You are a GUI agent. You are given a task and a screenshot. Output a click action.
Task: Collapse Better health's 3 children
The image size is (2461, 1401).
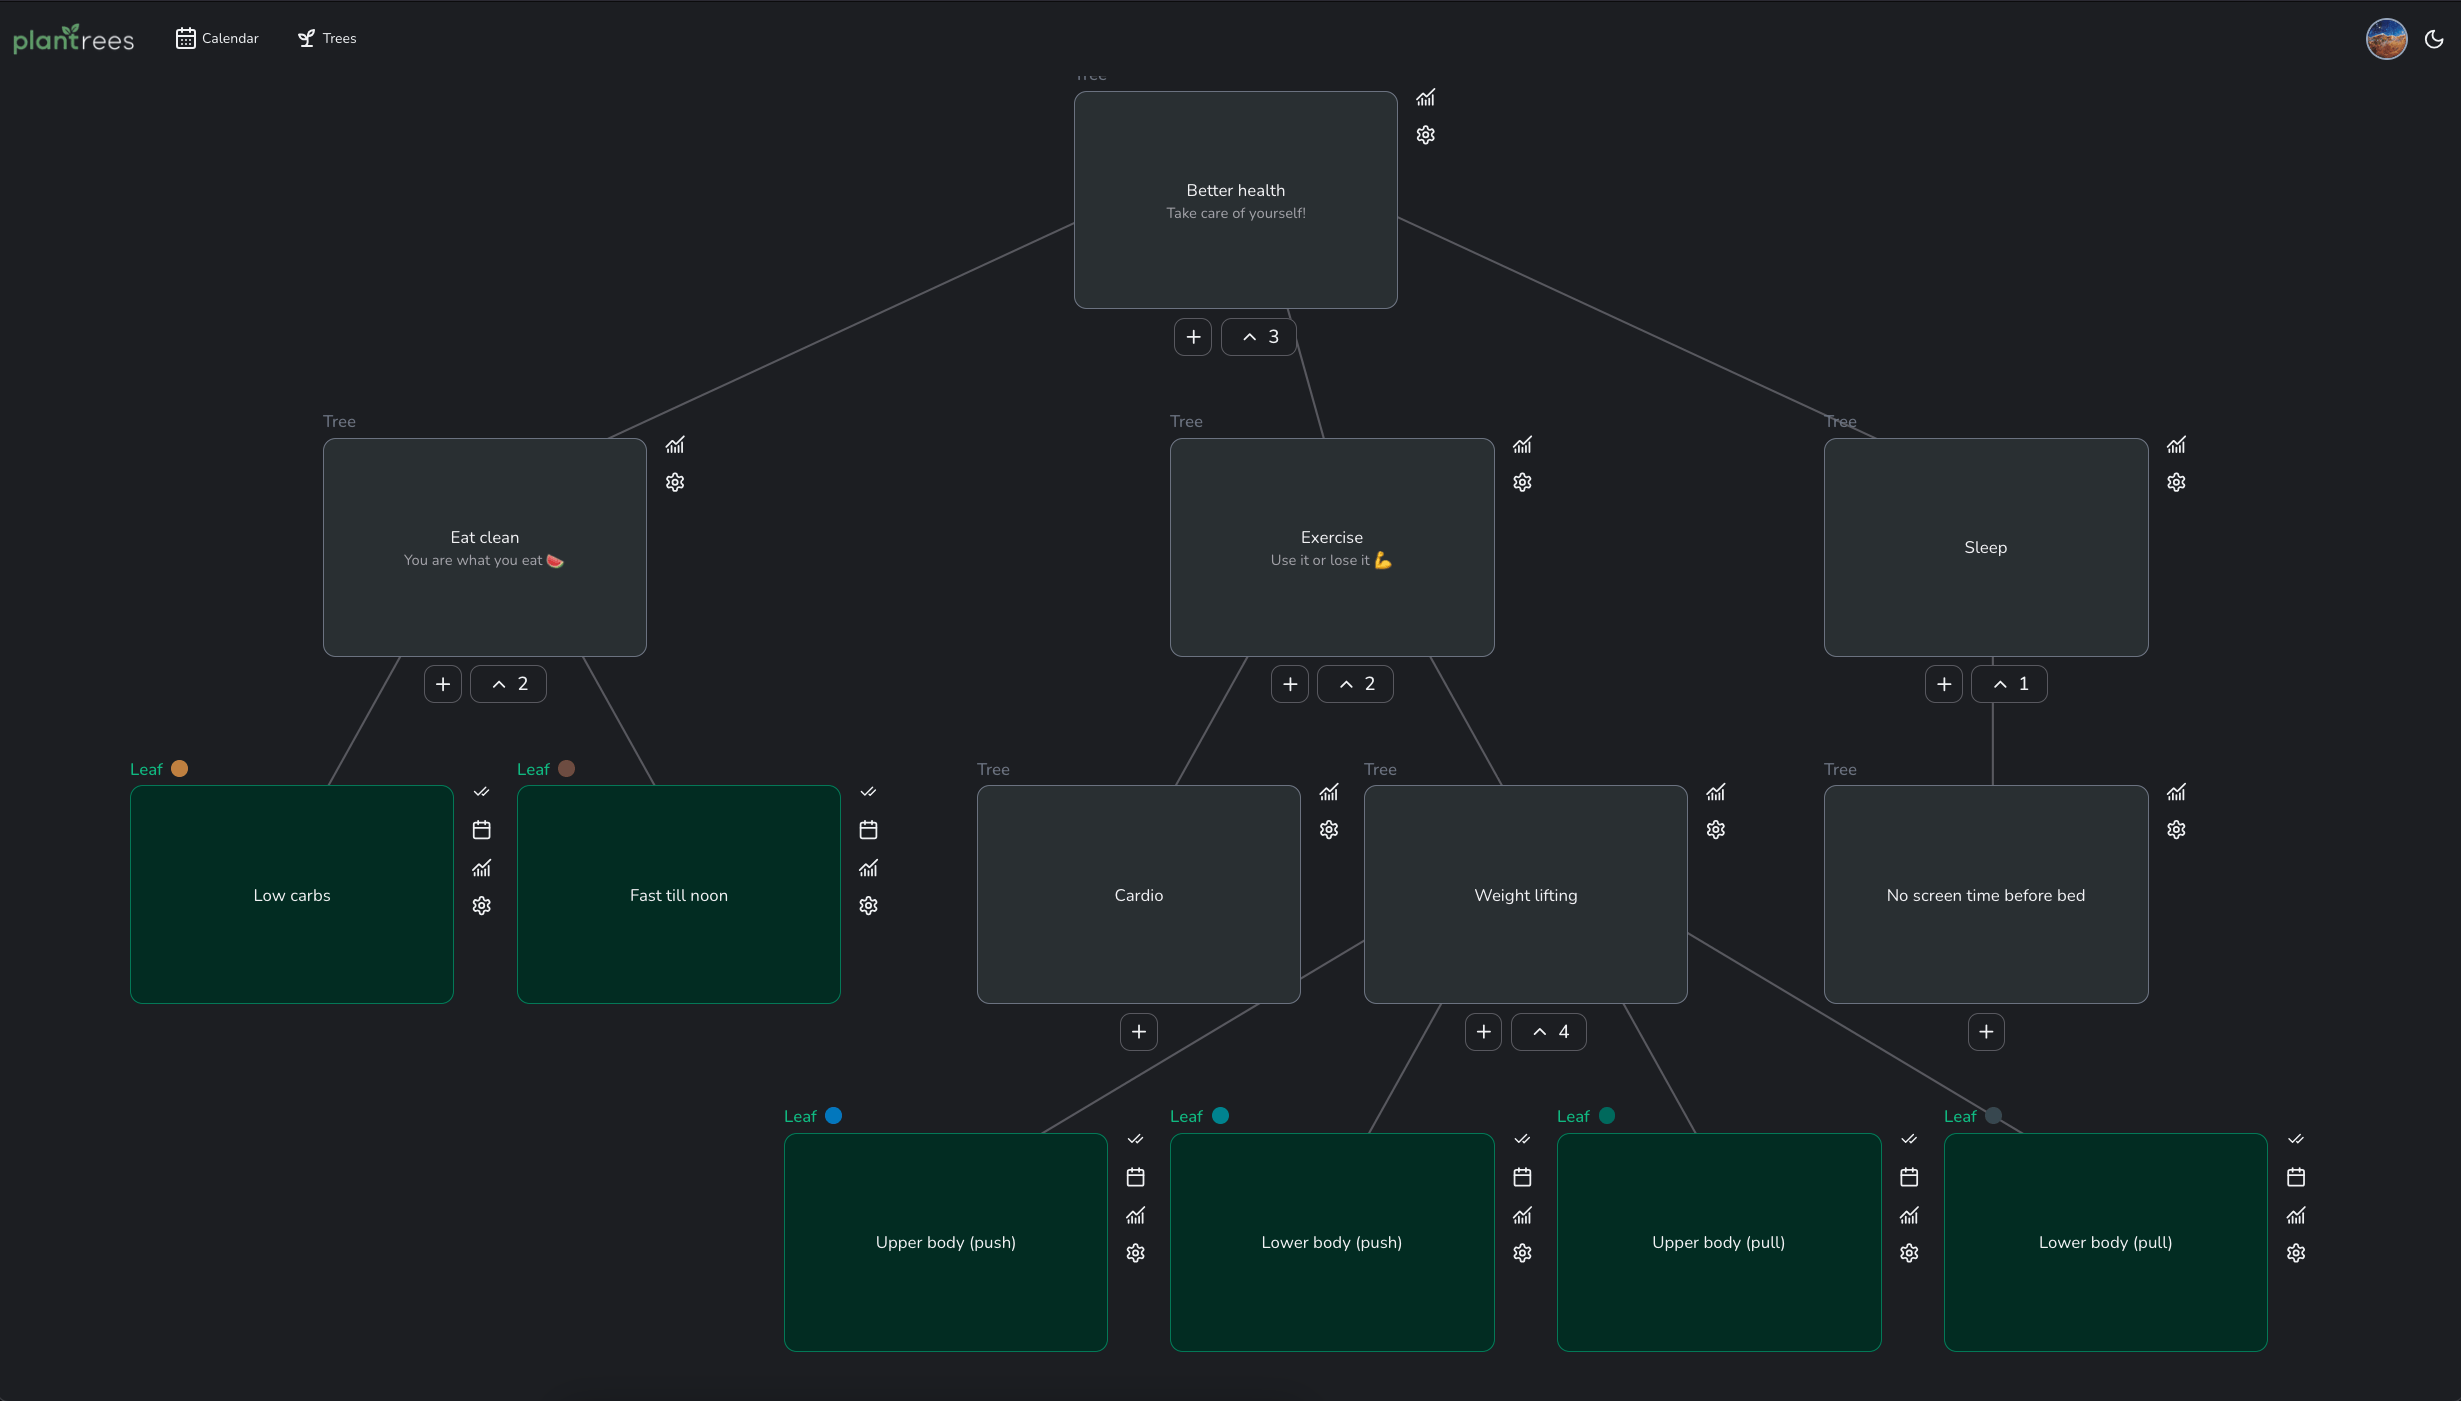pyautogui.click(x=1259, y=337)
